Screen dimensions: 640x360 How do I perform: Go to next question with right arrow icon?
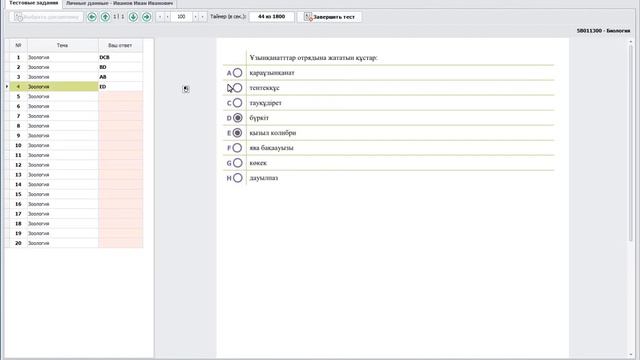pos(147,17)
